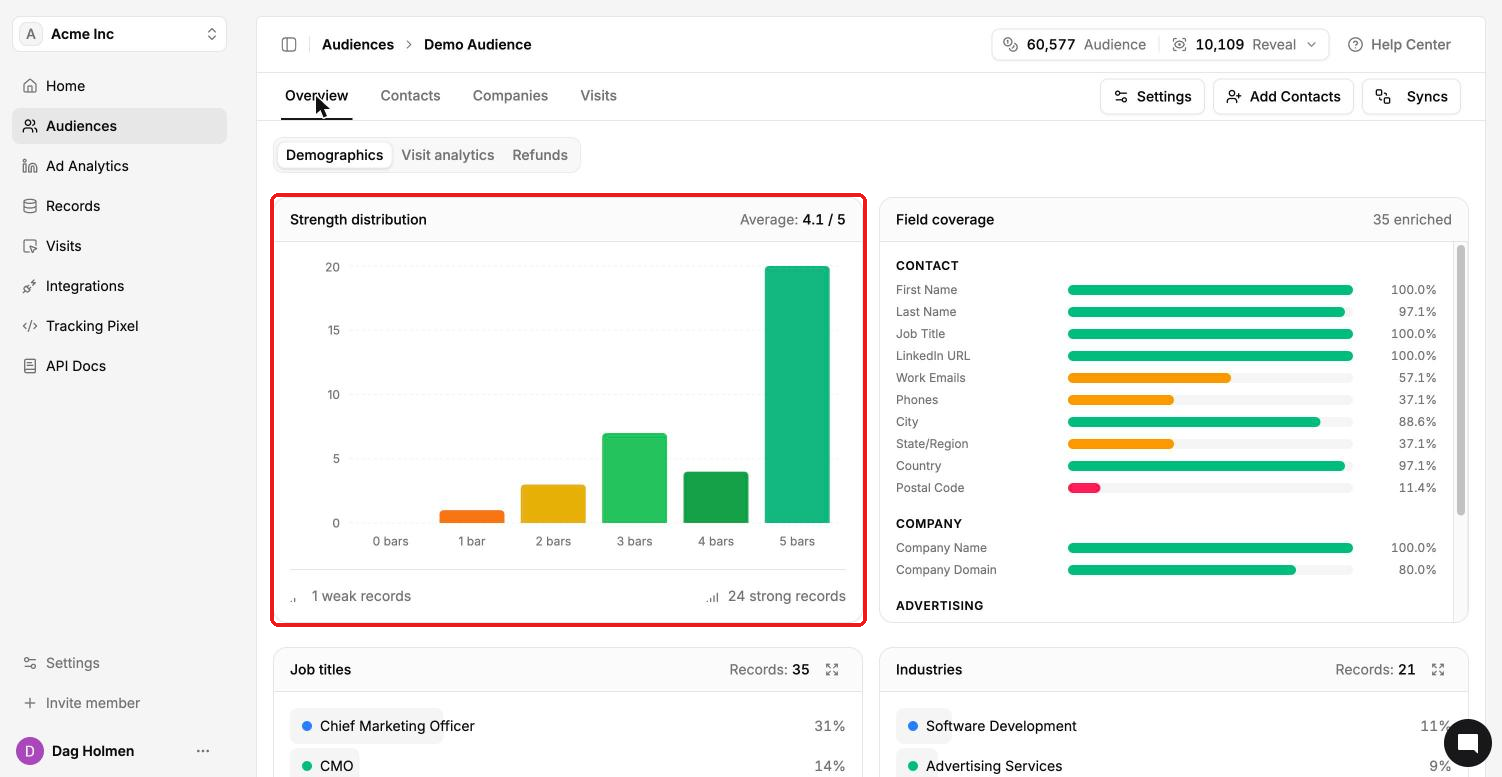Click the Visits sidebar icon
The width and height of the screenshot is (1502, 777).
coord(30,246)
